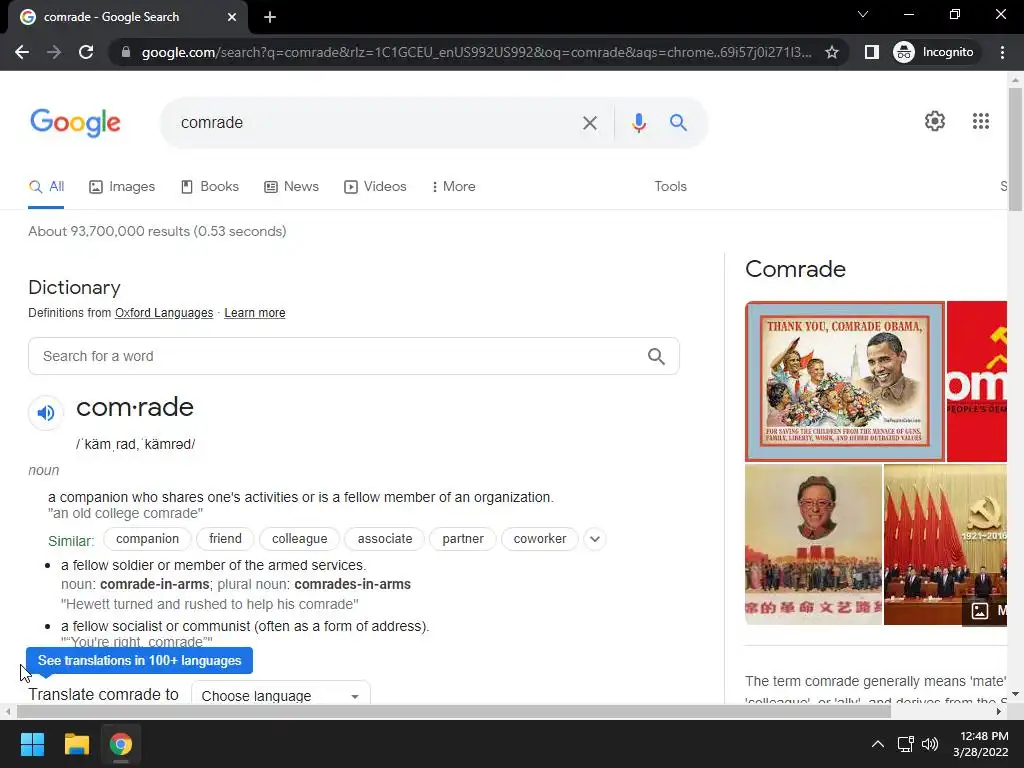This screenshot has height=768, width=1024.
Task: Reload the page with refresh icon
Action: (86, 52)
